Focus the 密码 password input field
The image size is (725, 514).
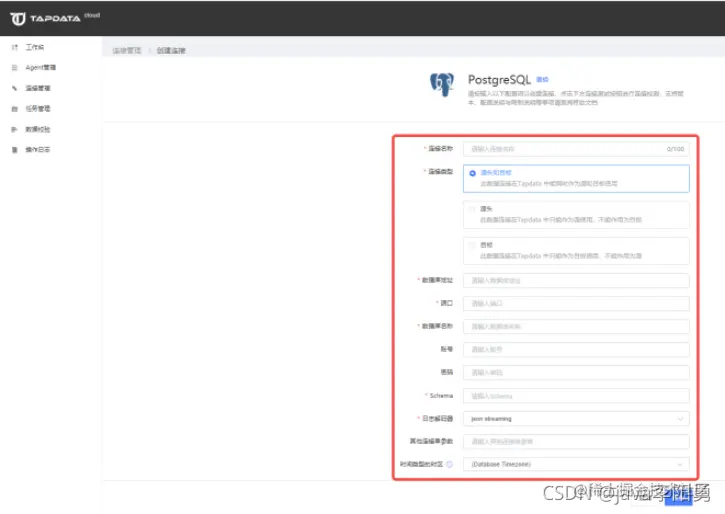[576, 373]
